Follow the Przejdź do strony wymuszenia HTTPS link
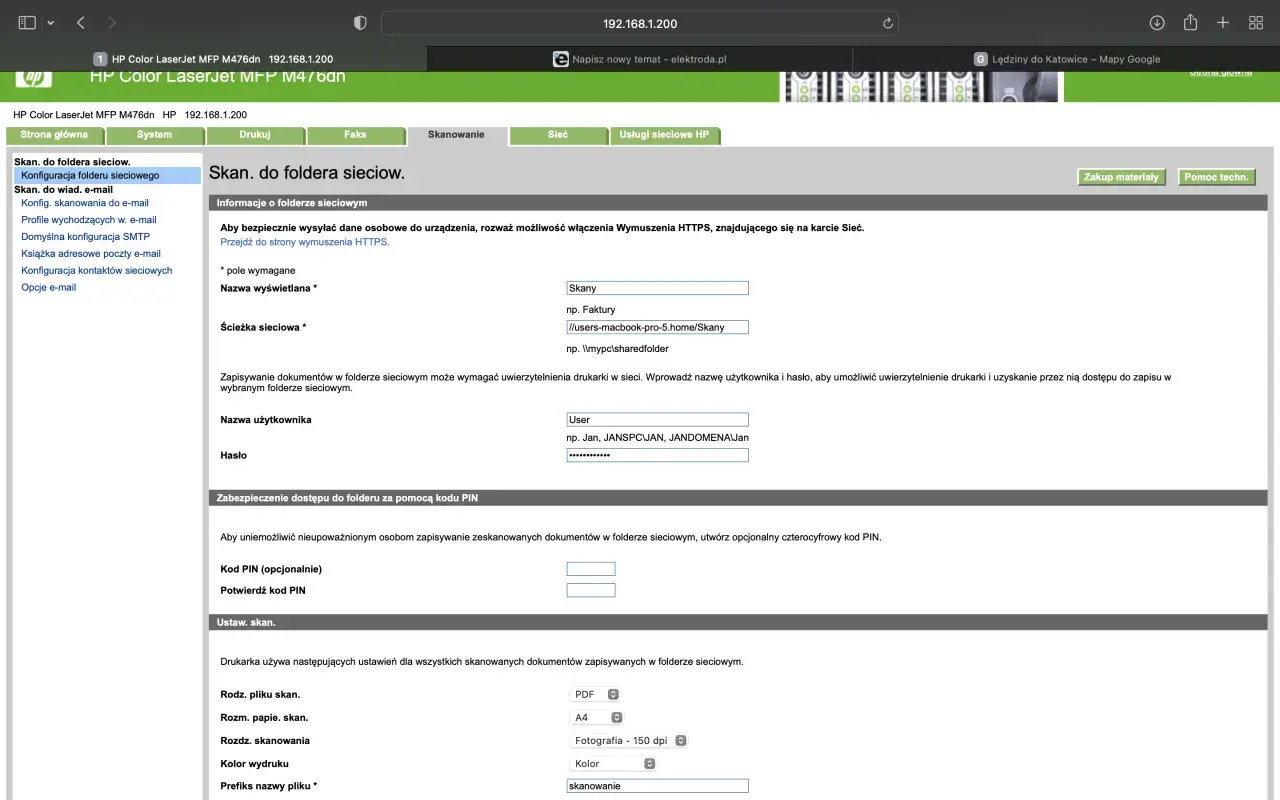1280x800 pixels. pos(305,241)
